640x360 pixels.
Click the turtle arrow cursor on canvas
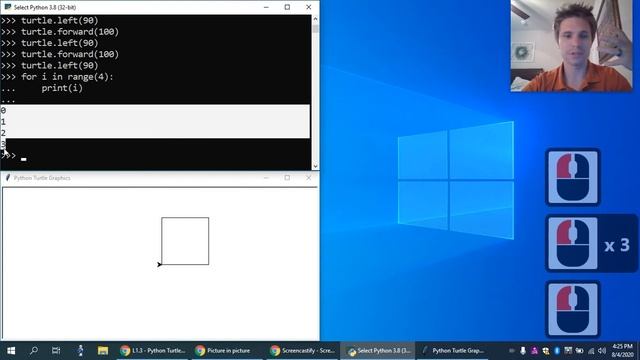tap(159, 264)
